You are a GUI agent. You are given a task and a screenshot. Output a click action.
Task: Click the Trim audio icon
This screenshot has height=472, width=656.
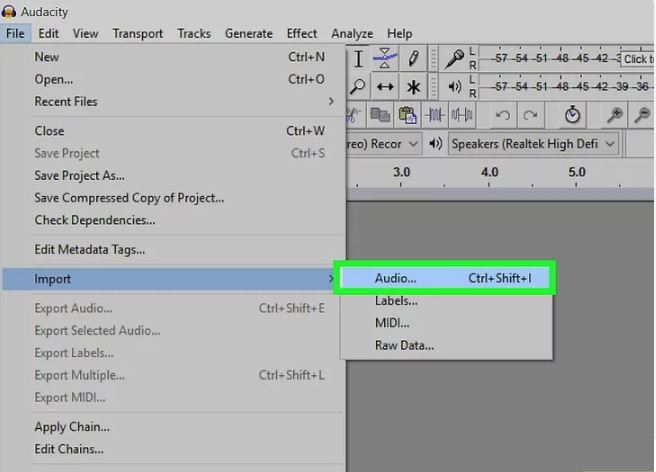[x=434, y=115]
